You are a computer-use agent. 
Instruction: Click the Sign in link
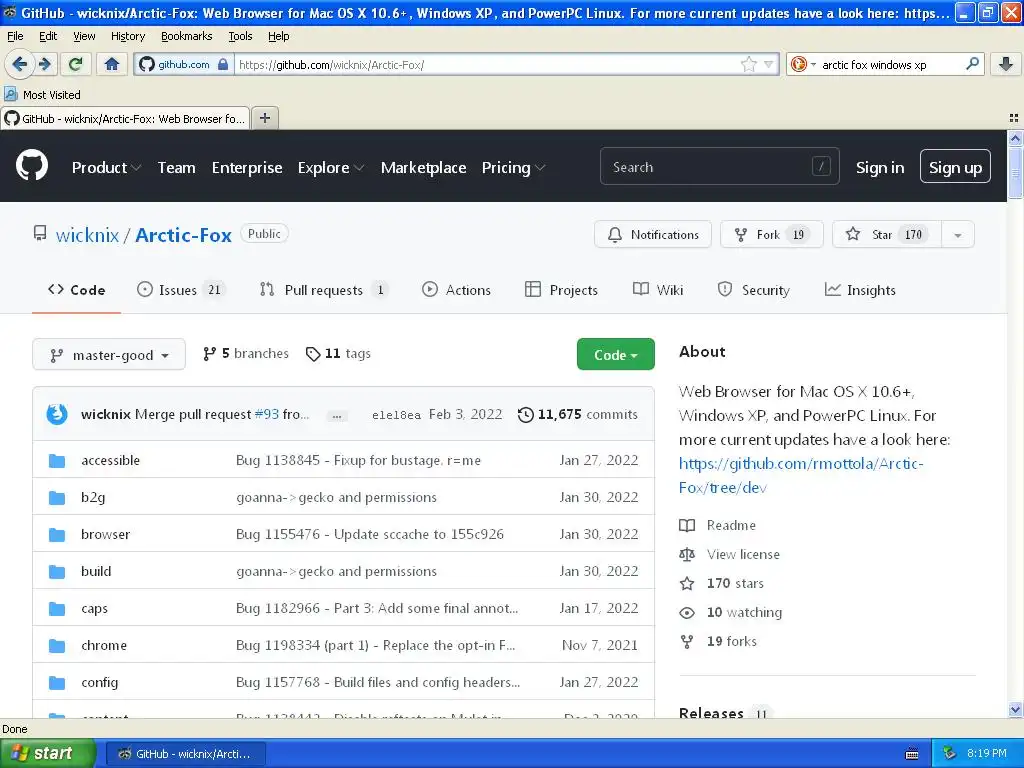point(880,168)
